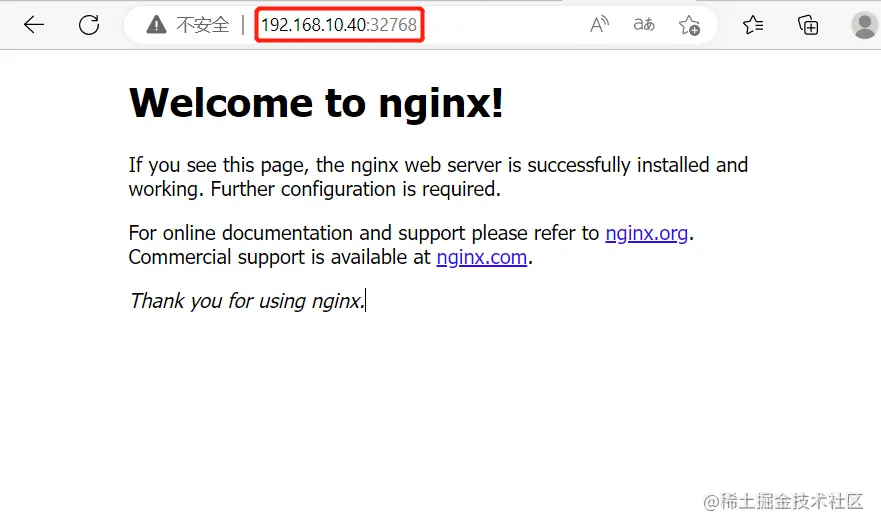Click the '不安全' security label

pyautogui.click(x=203, y=25)
